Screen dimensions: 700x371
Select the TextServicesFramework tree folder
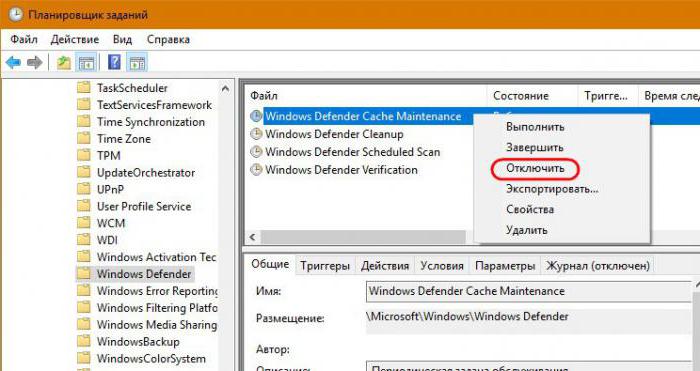[154, 105]
